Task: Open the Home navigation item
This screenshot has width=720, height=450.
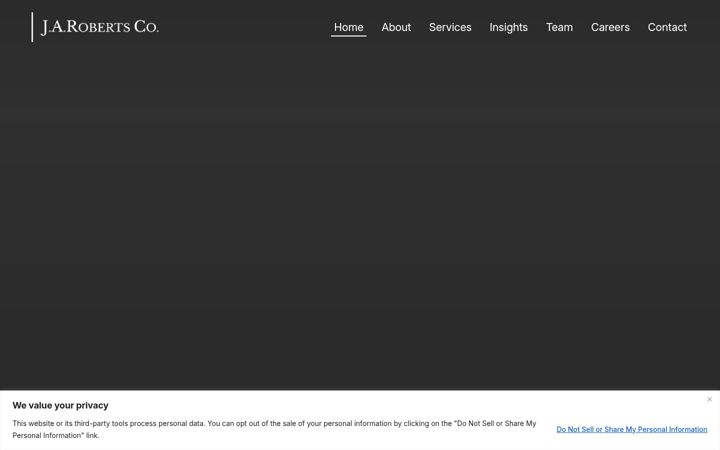Action: [349, 28]
